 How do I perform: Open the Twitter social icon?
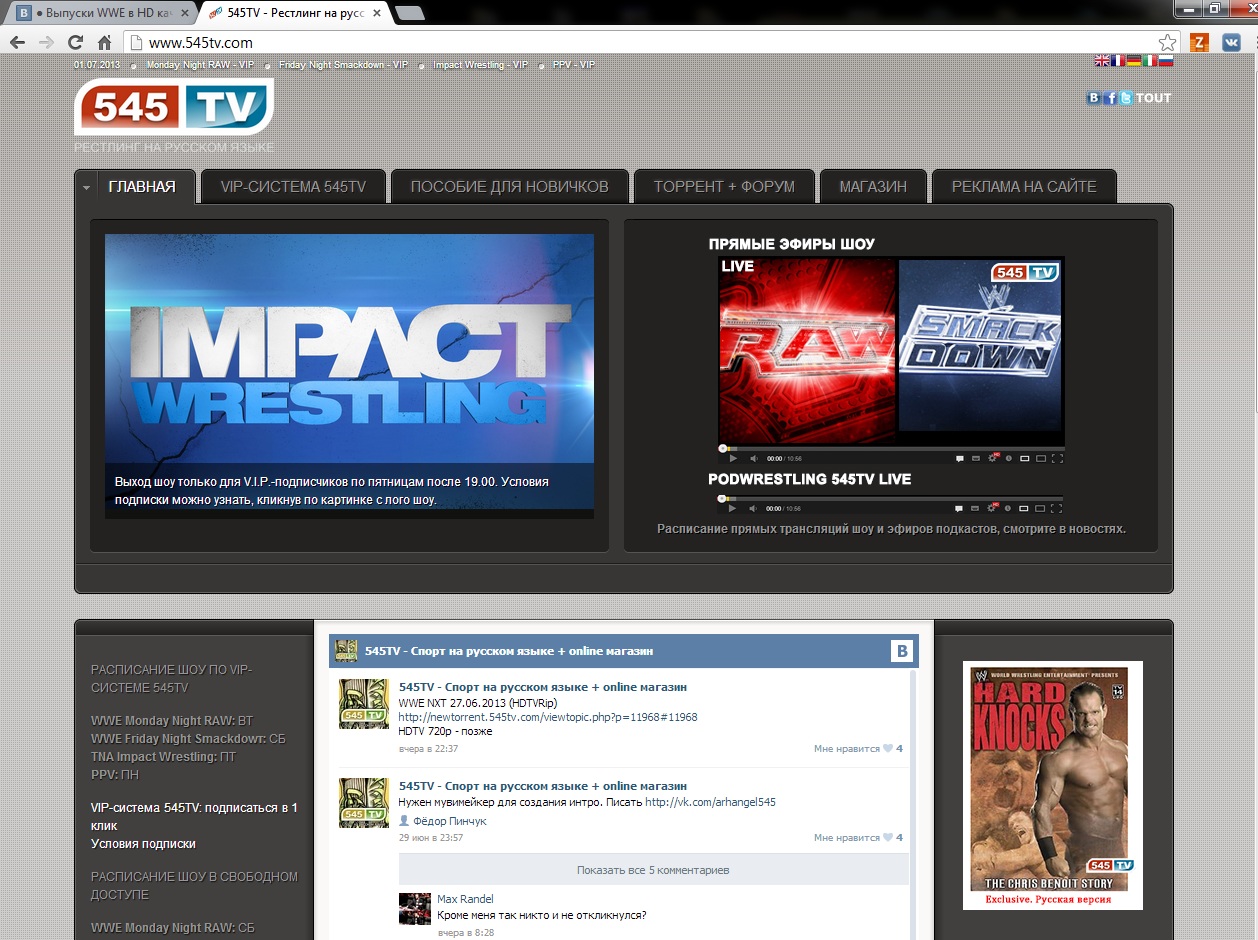pyautogui.click(x=1126, y=98)
